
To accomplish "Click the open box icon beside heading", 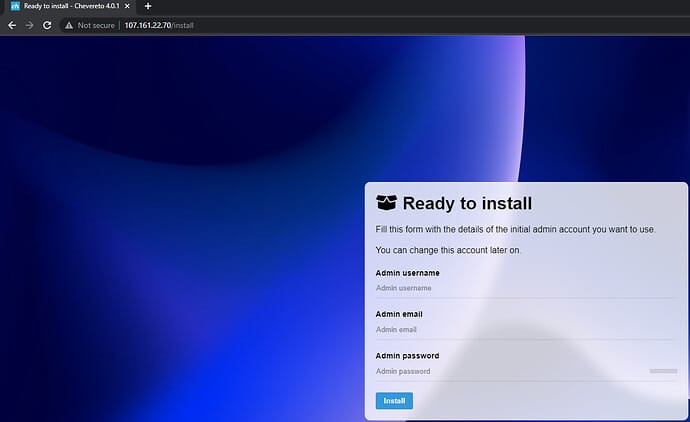I will click(386, 203).
